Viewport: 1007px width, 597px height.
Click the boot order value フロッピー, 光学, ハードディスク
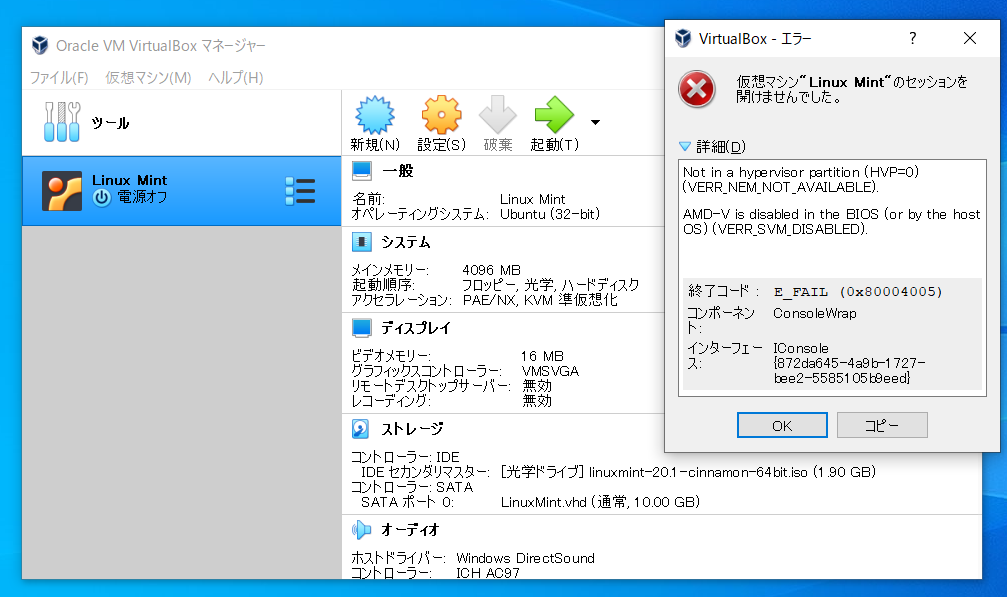pyautogui.click(x=550, y=285)
